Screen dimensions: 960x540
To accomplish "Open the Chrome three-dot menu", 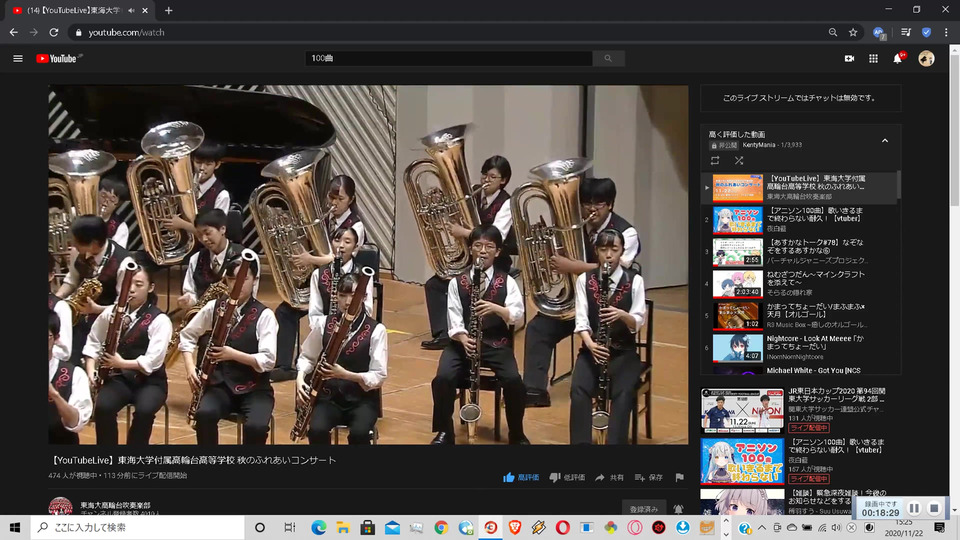I will [x=946, y=32].
